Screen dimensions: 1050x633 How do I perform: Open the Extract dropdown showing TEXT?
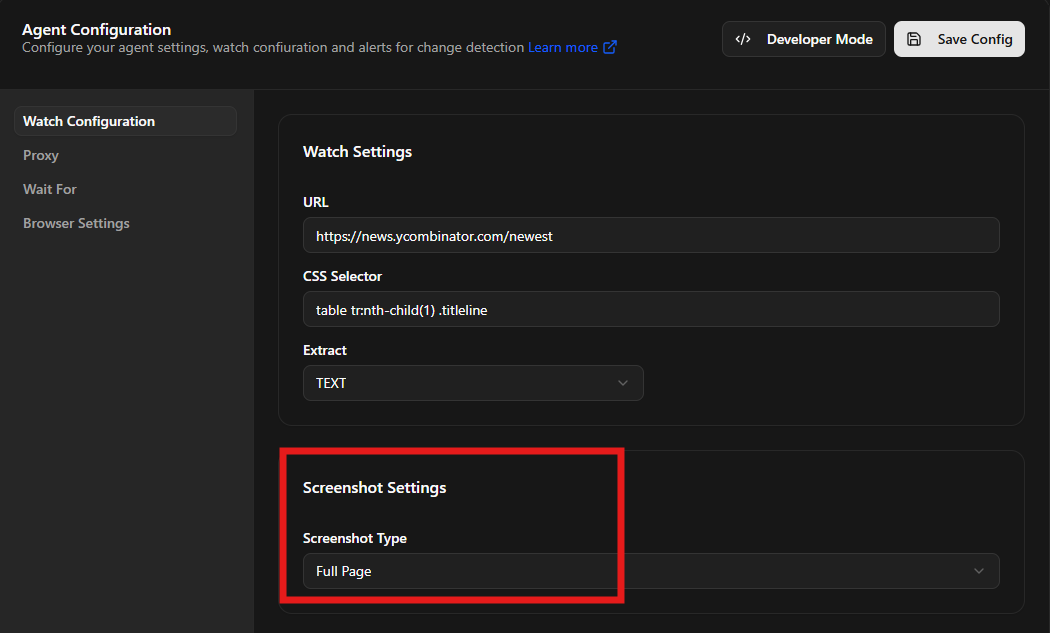pyautogui.click(x=472, y=383)
